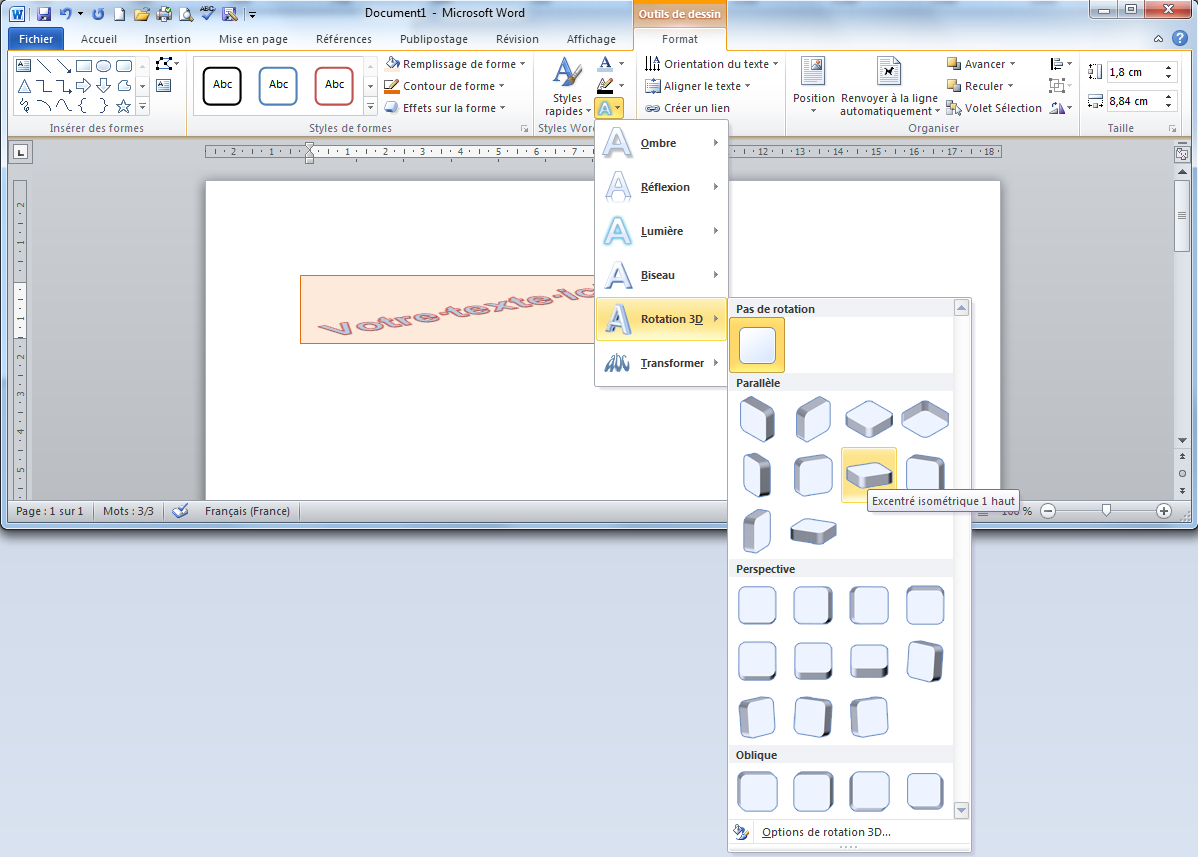Open the Volet Sélection pane

(993, 108)
